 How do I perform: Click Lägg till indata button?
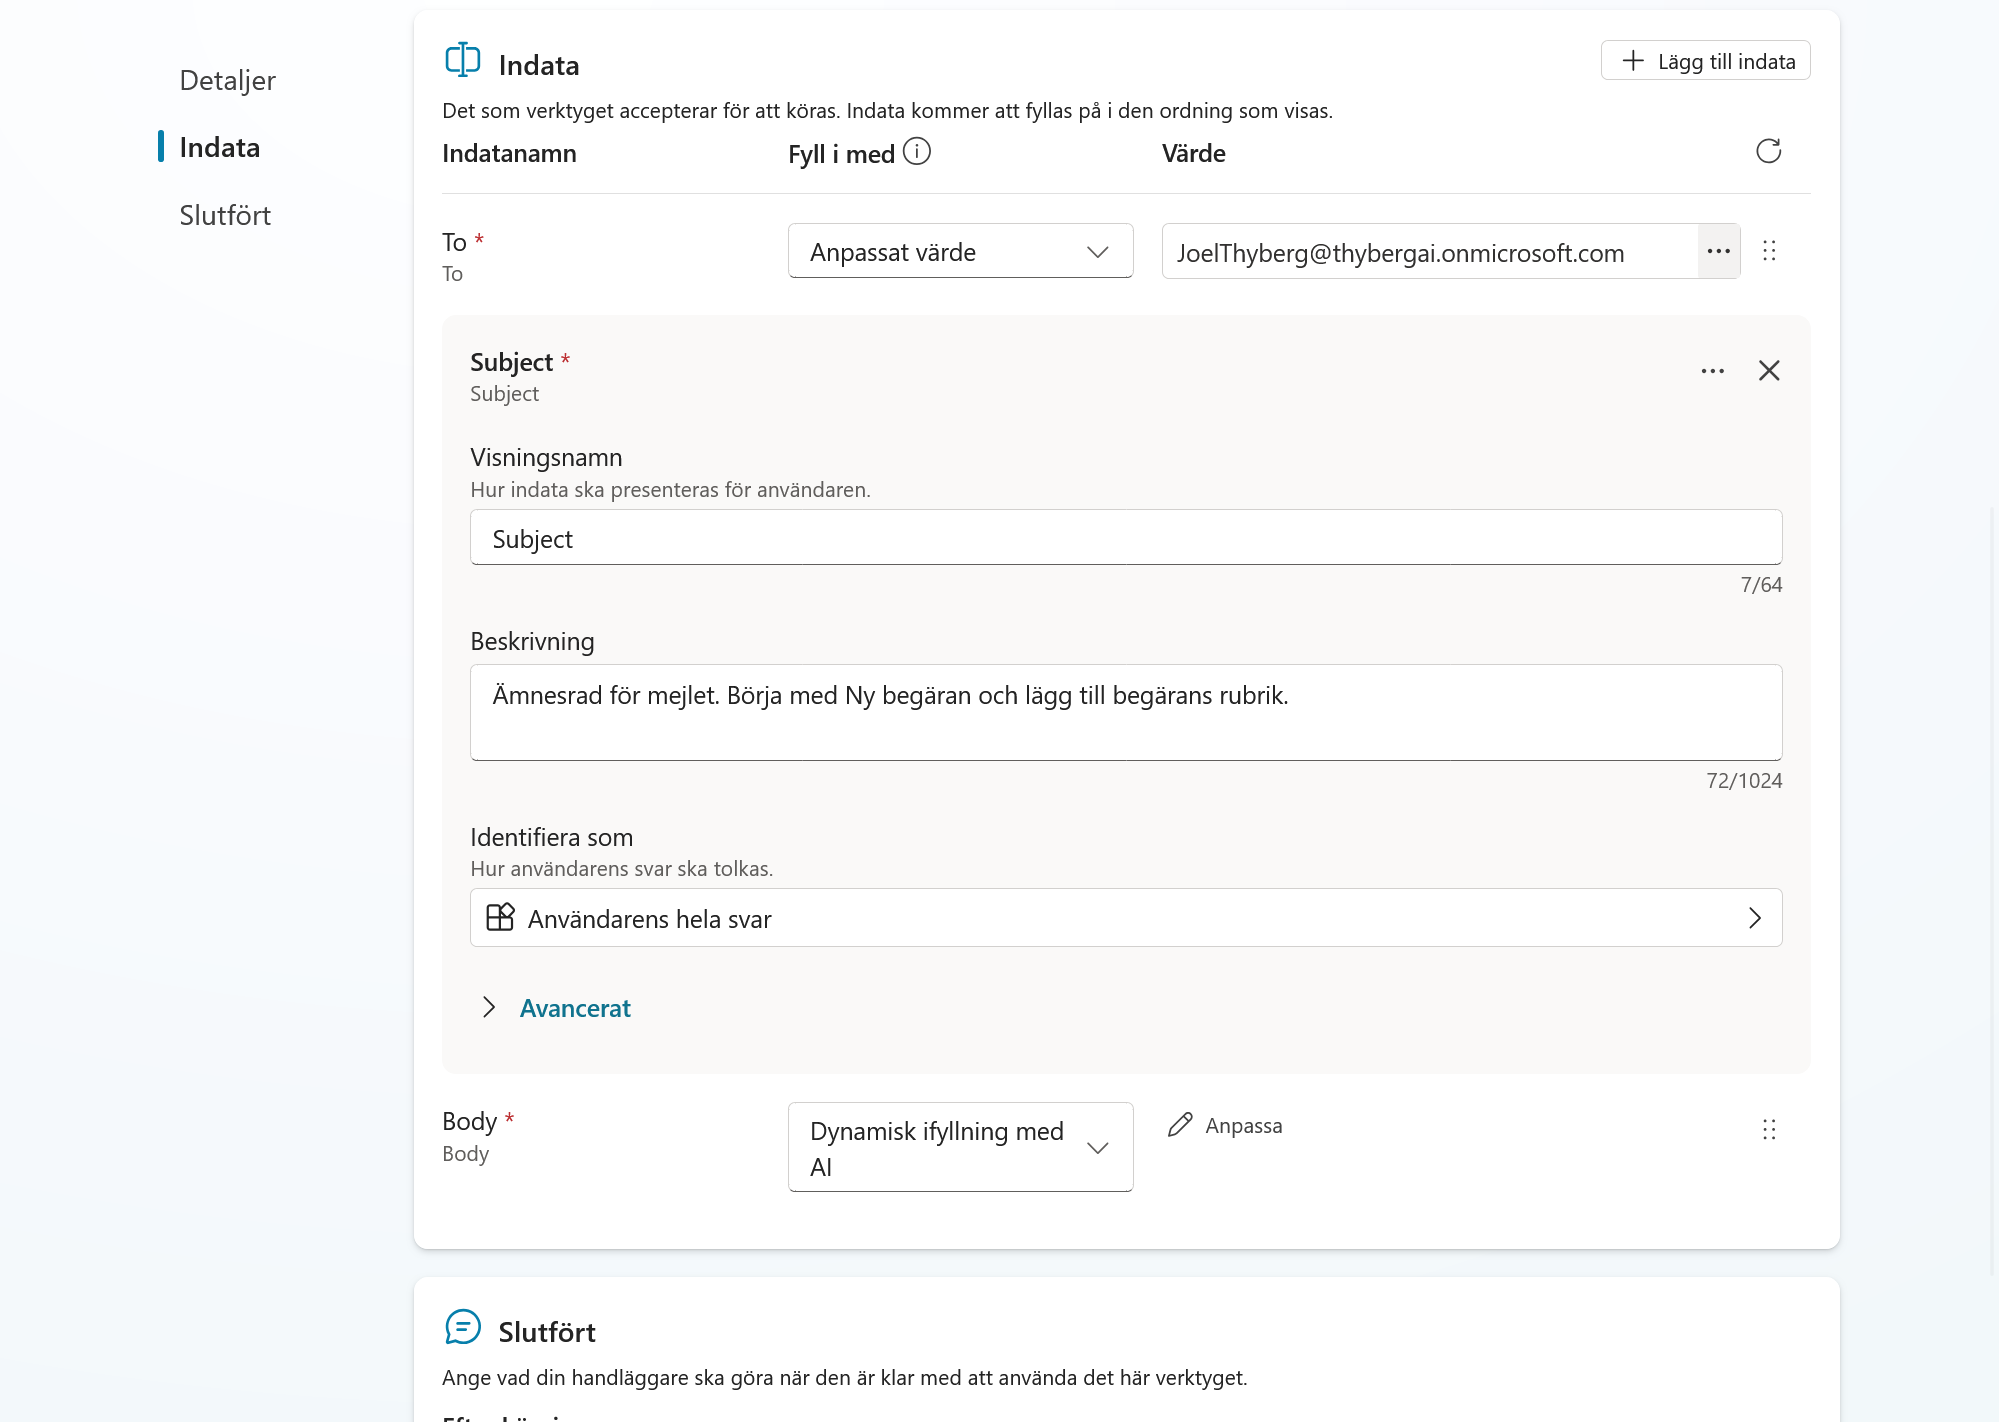click(x=1705, y=61)
